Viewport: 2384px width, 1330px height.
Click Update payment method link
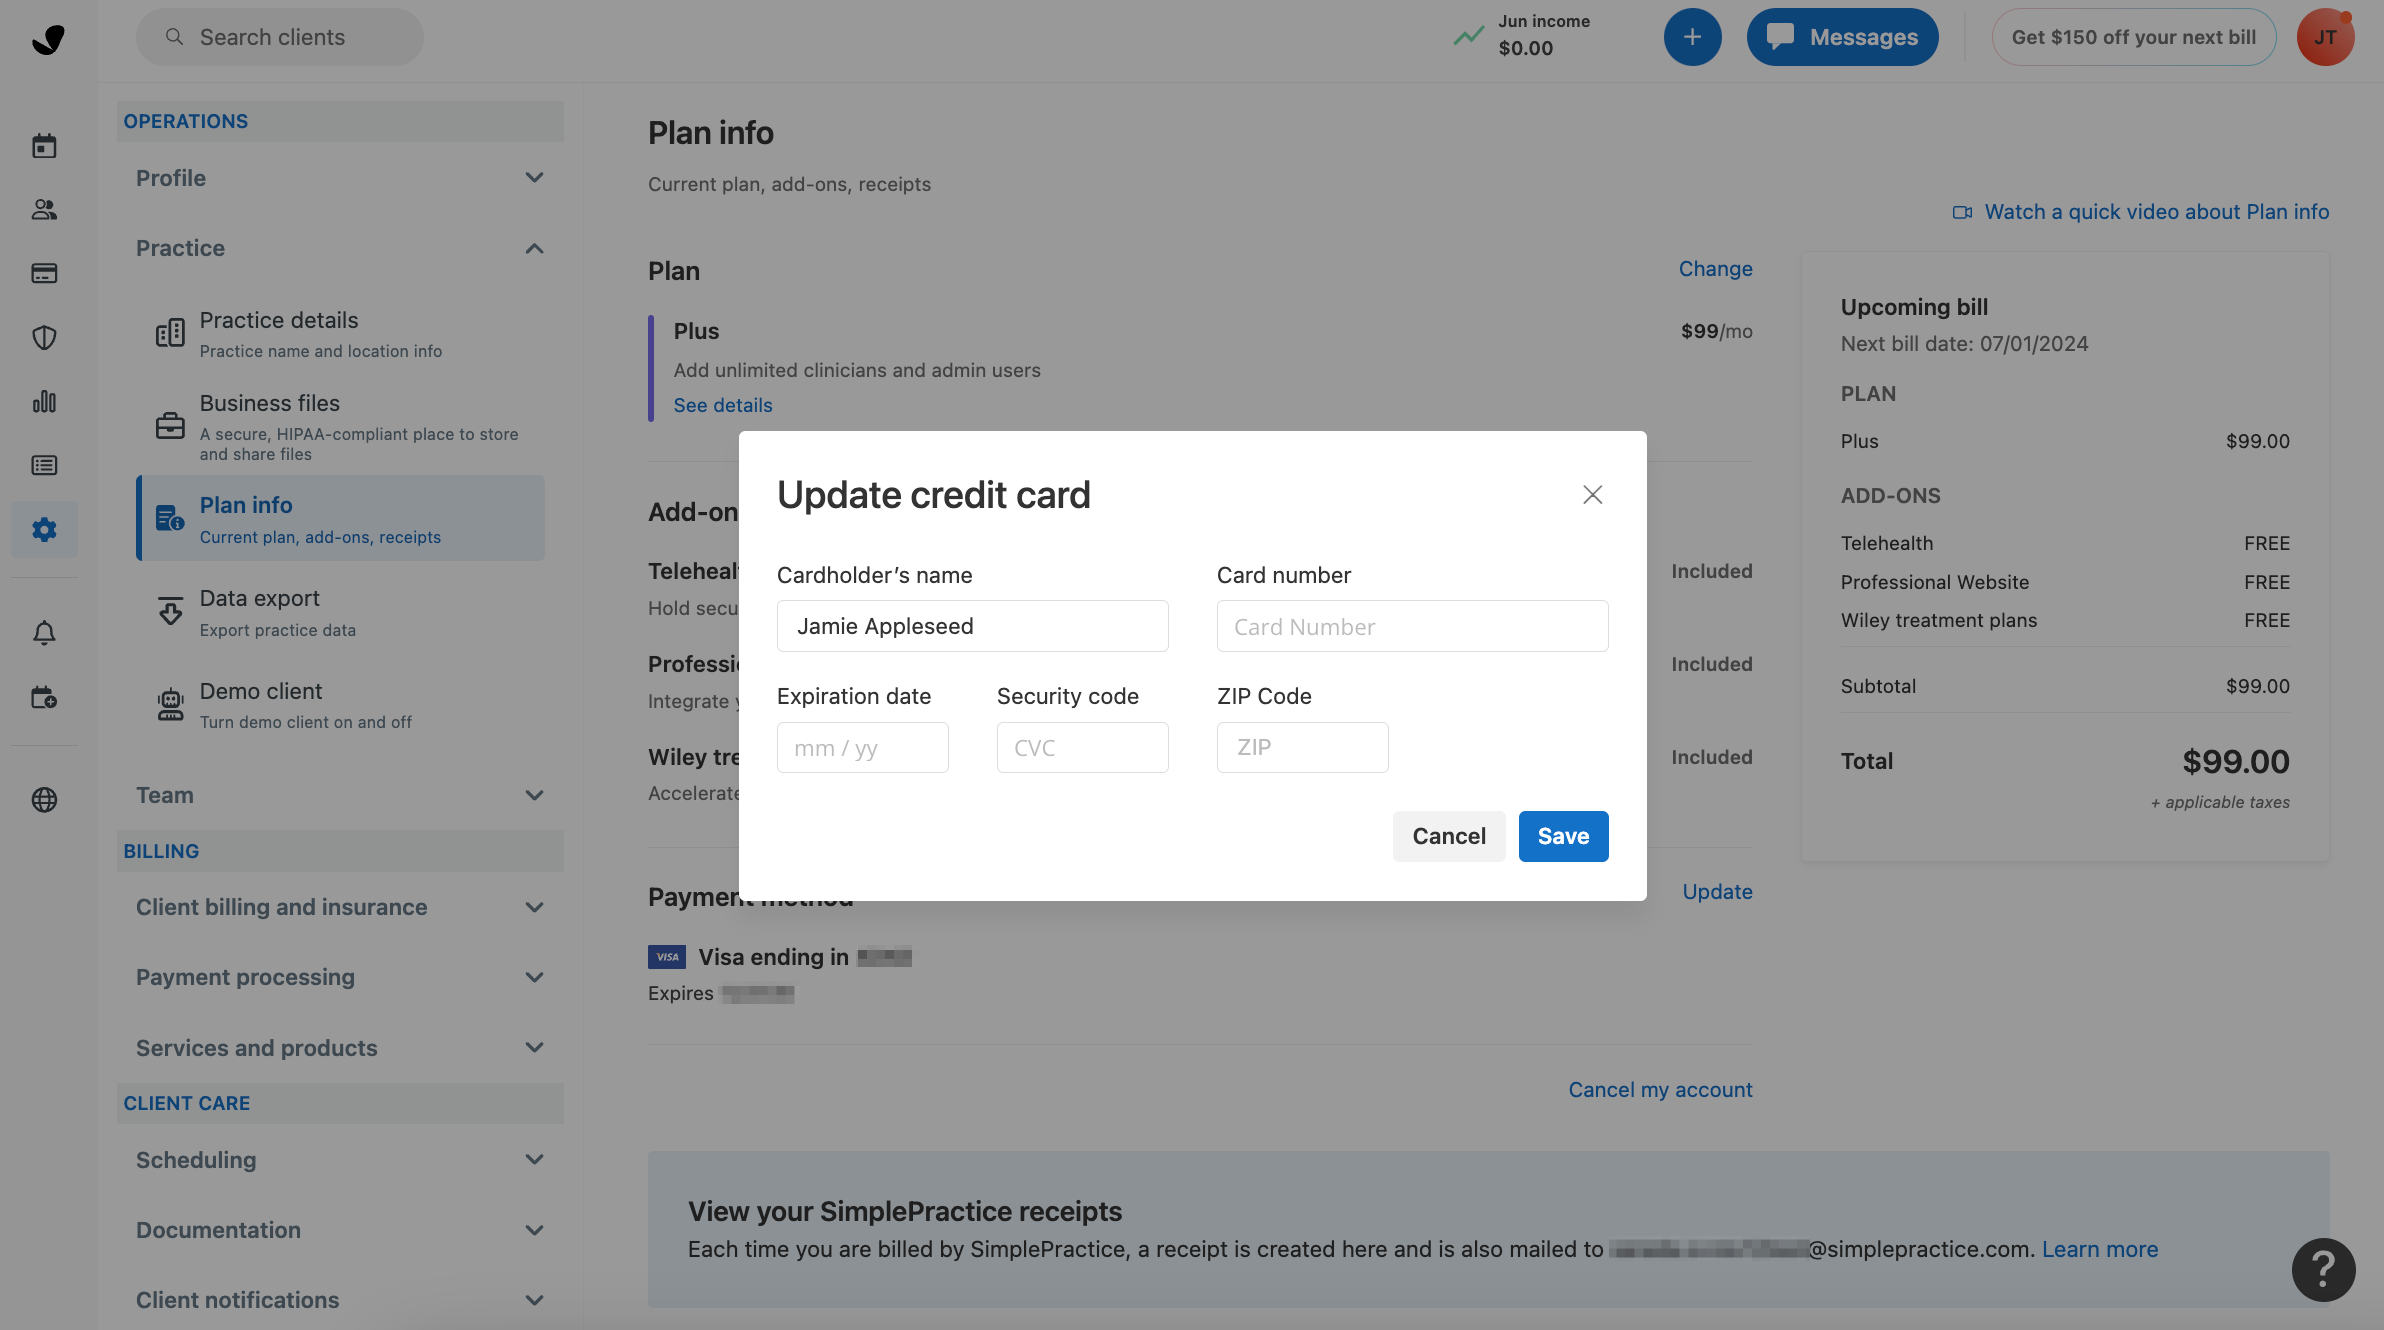tap(1717, 892)
